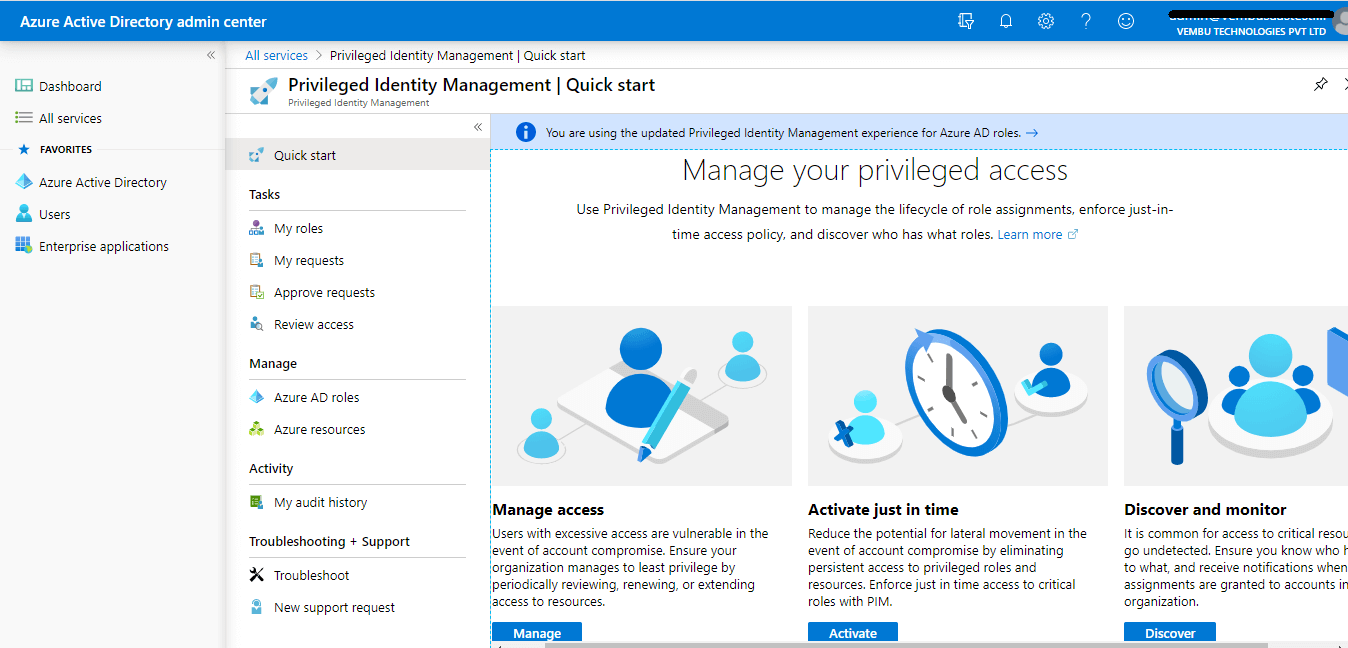This screenshot has width=1348, height=648.
Task: Send feedback with the smiley icon
Action: click(x=1126, y=21)
